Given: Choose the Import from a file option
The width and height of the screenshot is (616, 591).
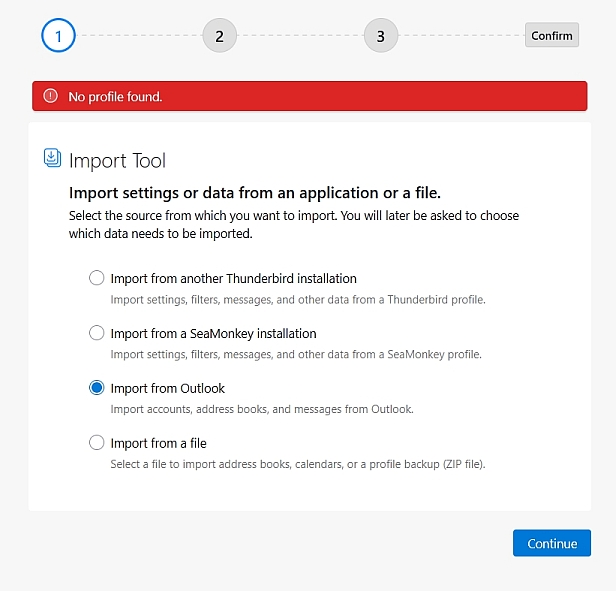Looking at the screenshot, I should click(x=97, y=442).
